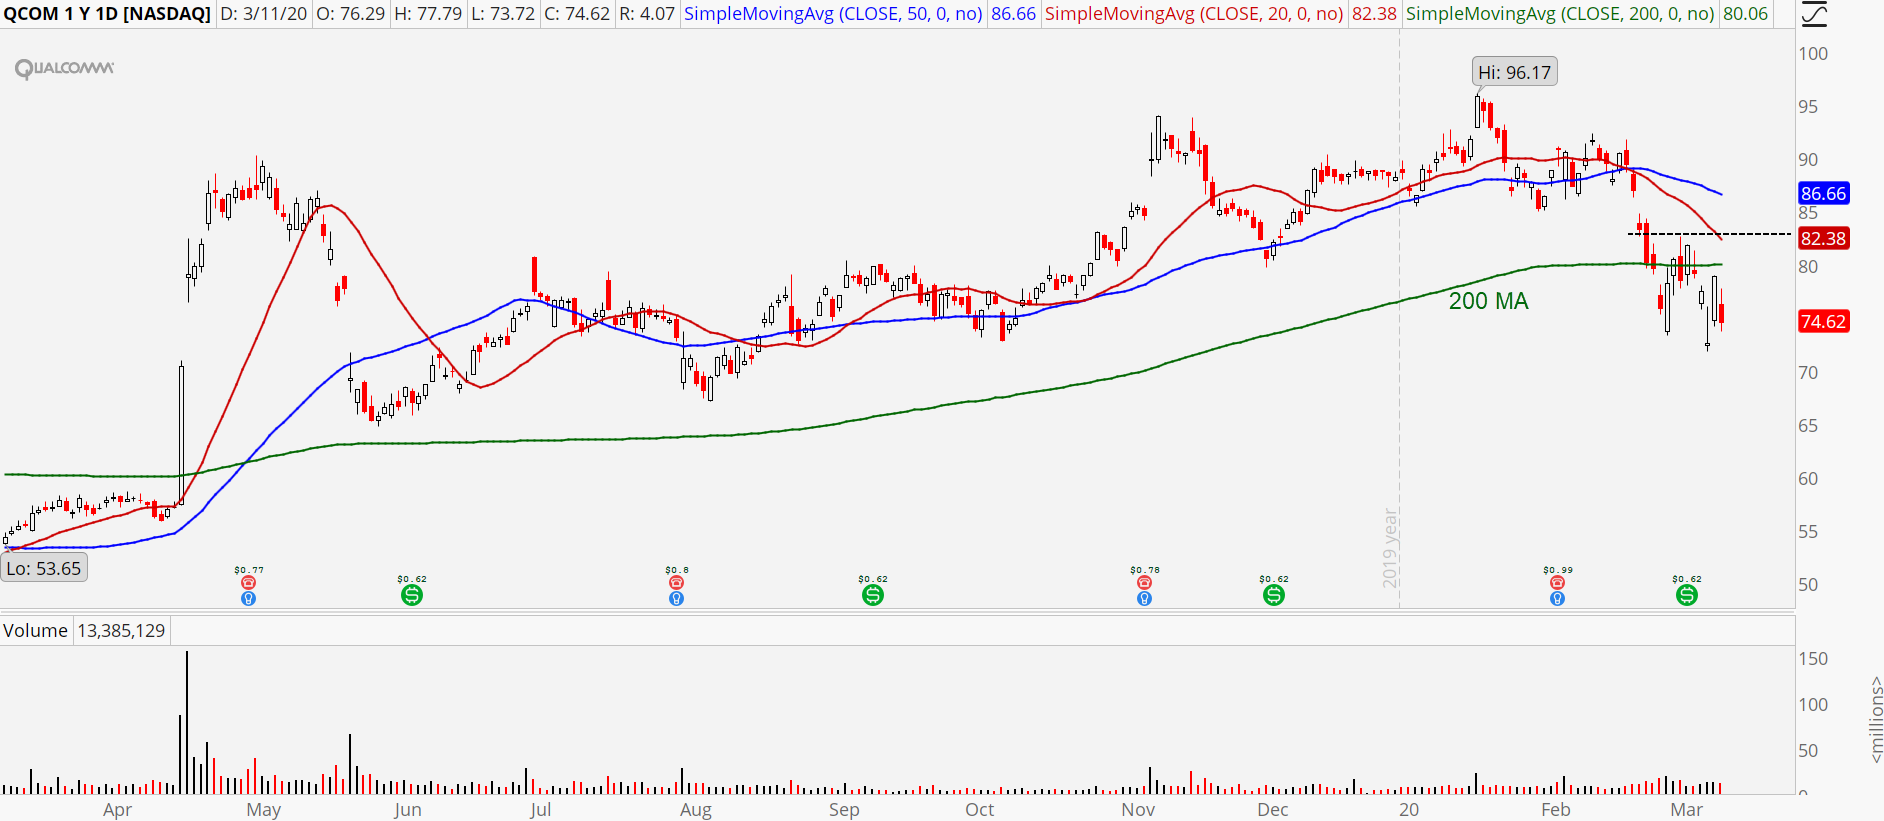
Task: Click the Oct label on the time axis
Action: tap(980, 810)
